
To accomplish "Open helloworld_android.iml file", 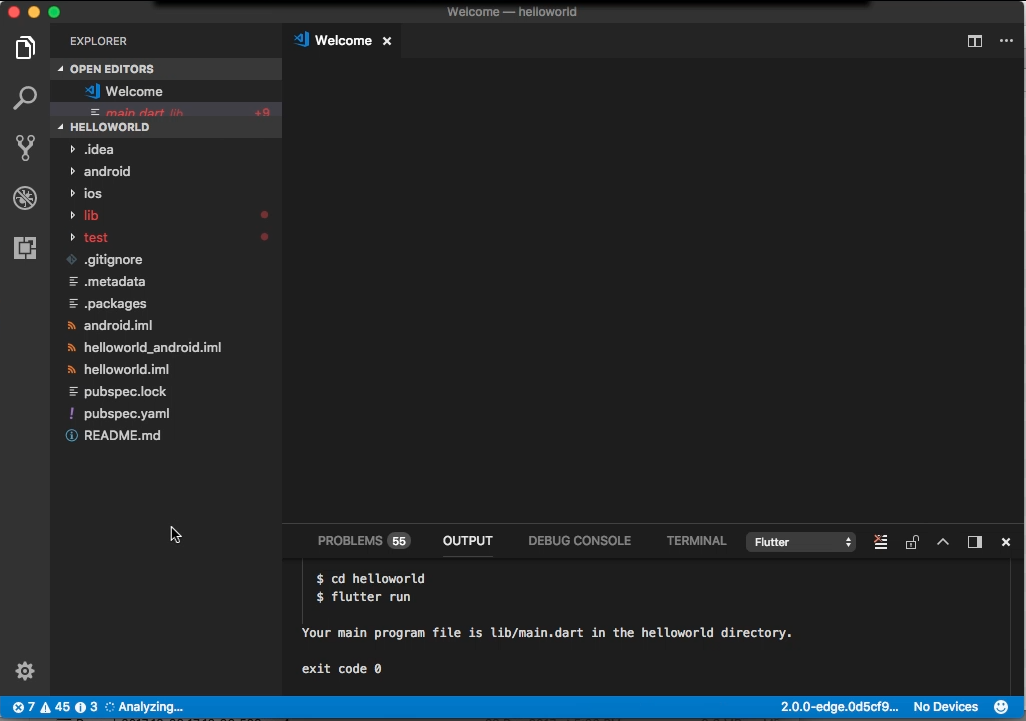I will click(166, 347).
